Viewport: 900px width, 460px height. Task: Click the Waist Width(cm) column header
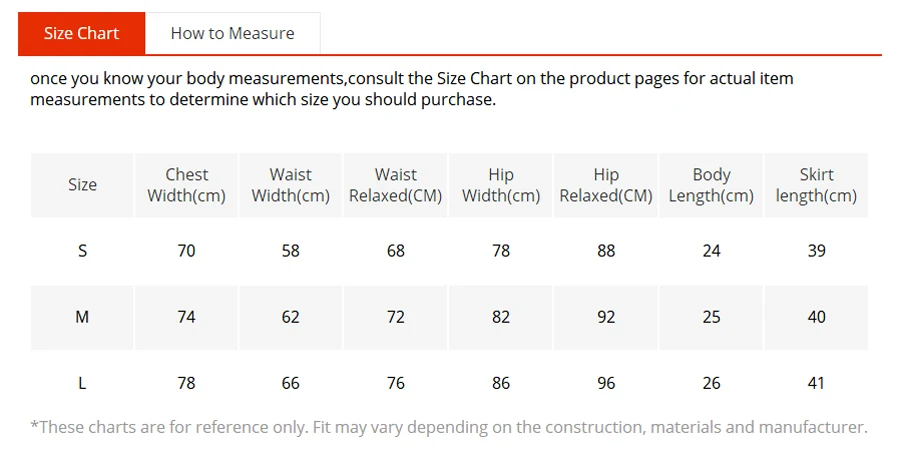click(290, 185)
